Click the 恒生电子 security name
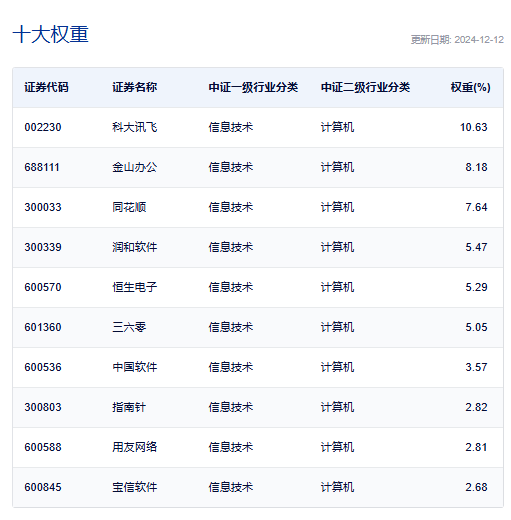Viewport: 511px width, 520px height. 134,287
